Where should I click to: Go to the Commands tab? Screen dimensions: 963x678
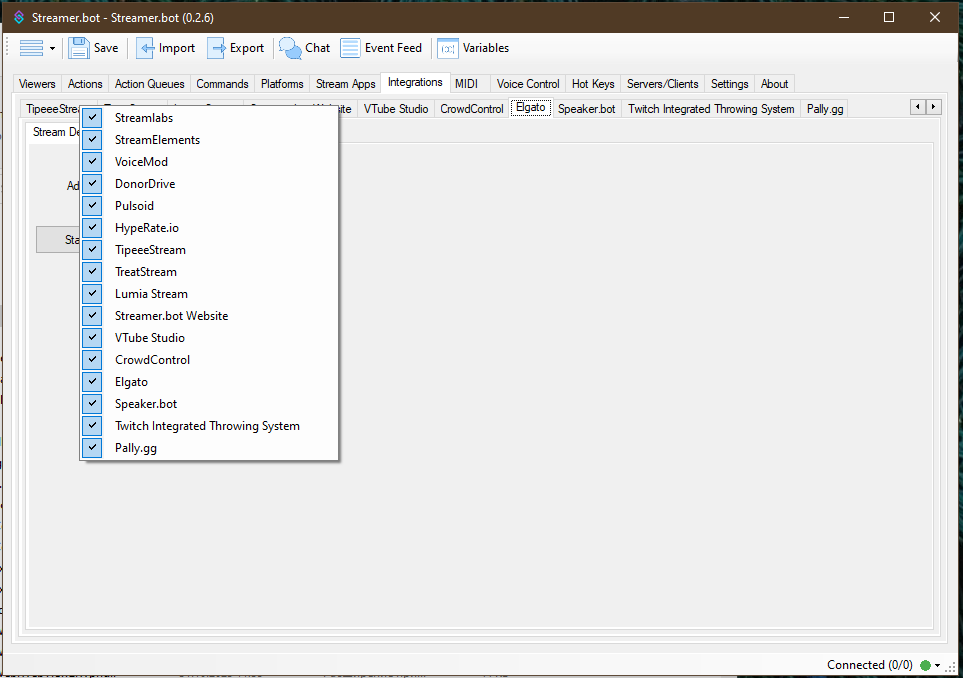pyautogui.click(x=222, y=84)
